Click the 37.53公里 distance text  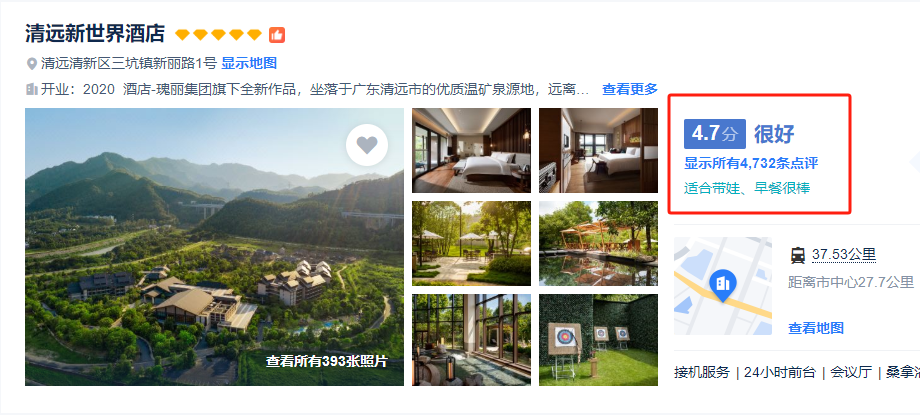[844, 255]
